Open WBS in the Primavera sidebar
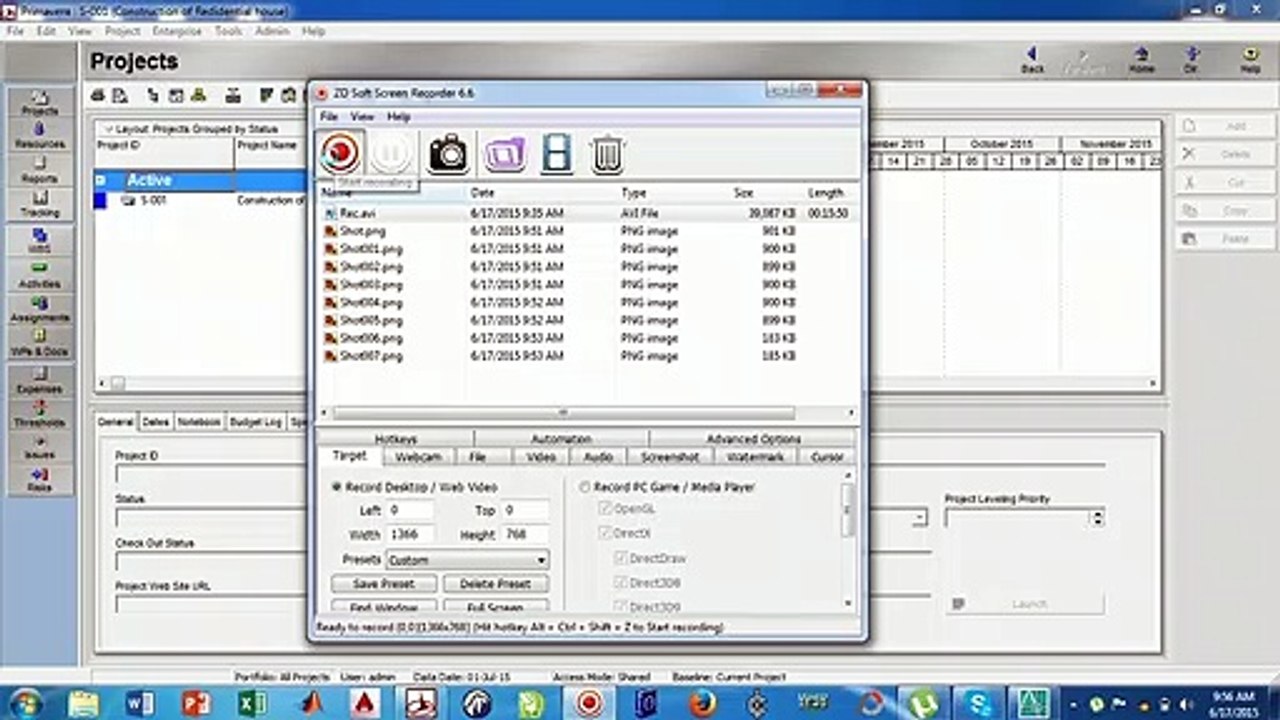1280x720 pixels. coord(40,241)
